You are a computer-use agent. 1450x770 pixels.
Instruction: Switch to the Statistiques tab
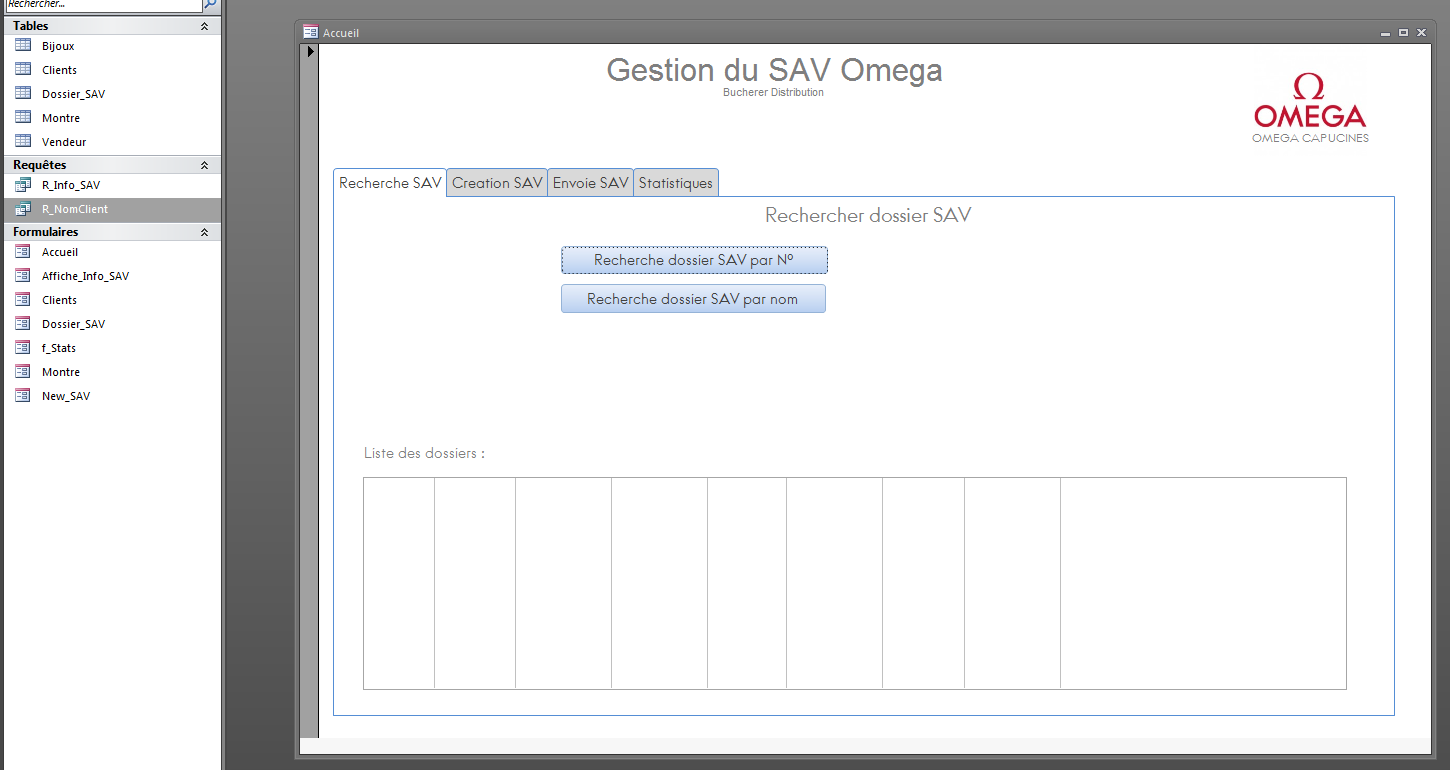point(676,183)
